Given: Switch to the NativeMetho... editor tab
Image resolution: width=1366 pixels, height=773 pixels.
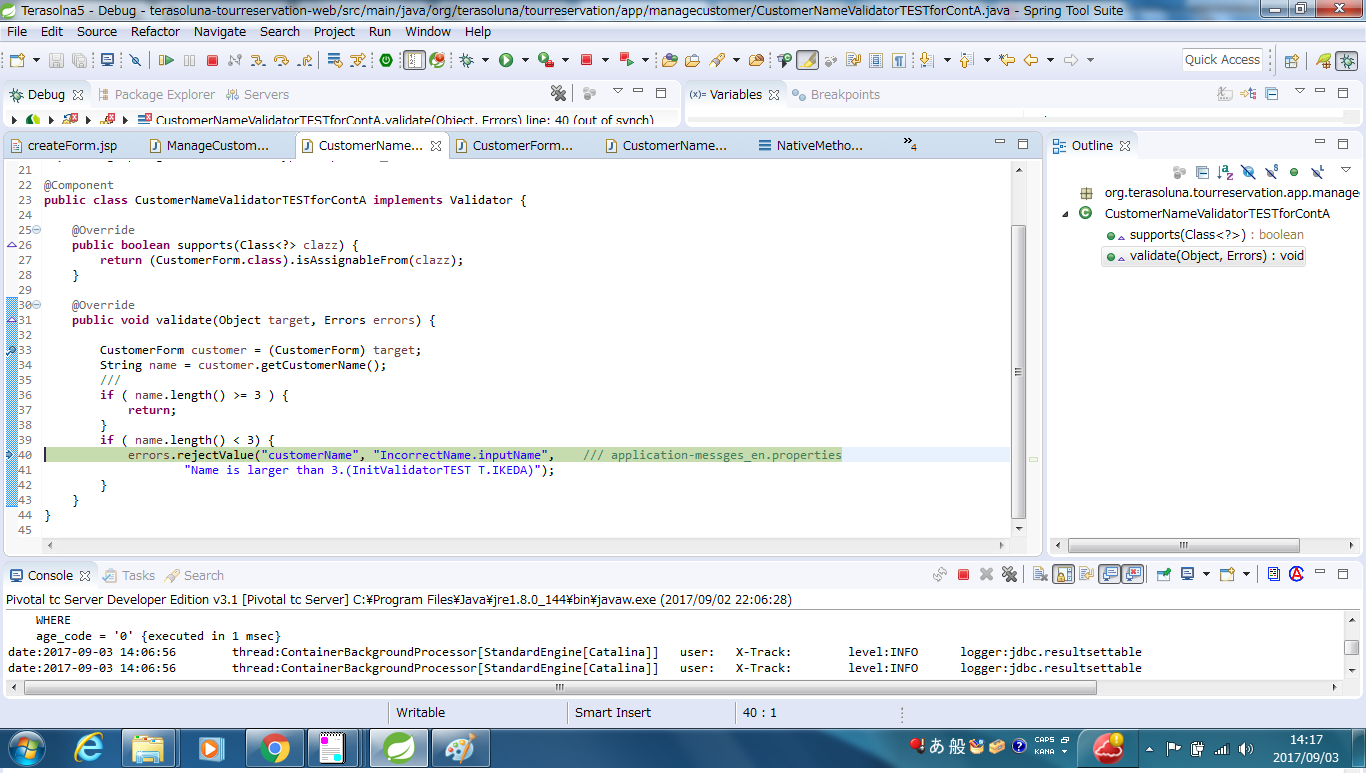Looking at the screenshot, I should 810,145.
